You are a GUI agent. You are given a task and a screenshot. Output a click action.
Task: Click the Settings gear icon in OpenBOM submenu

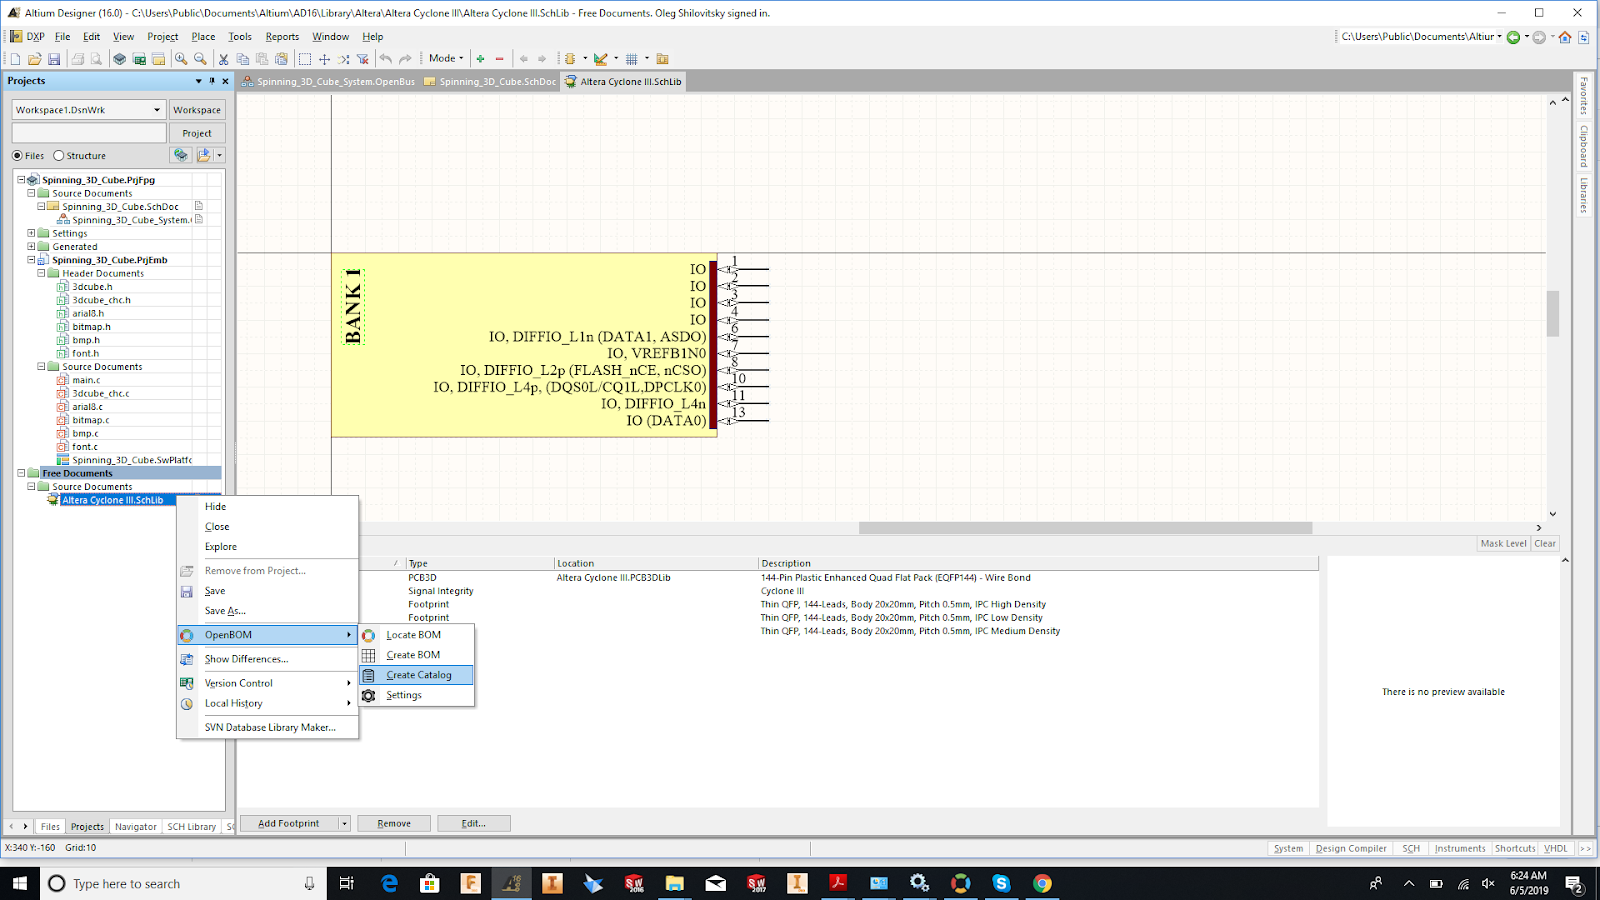(x=369, y=695)
